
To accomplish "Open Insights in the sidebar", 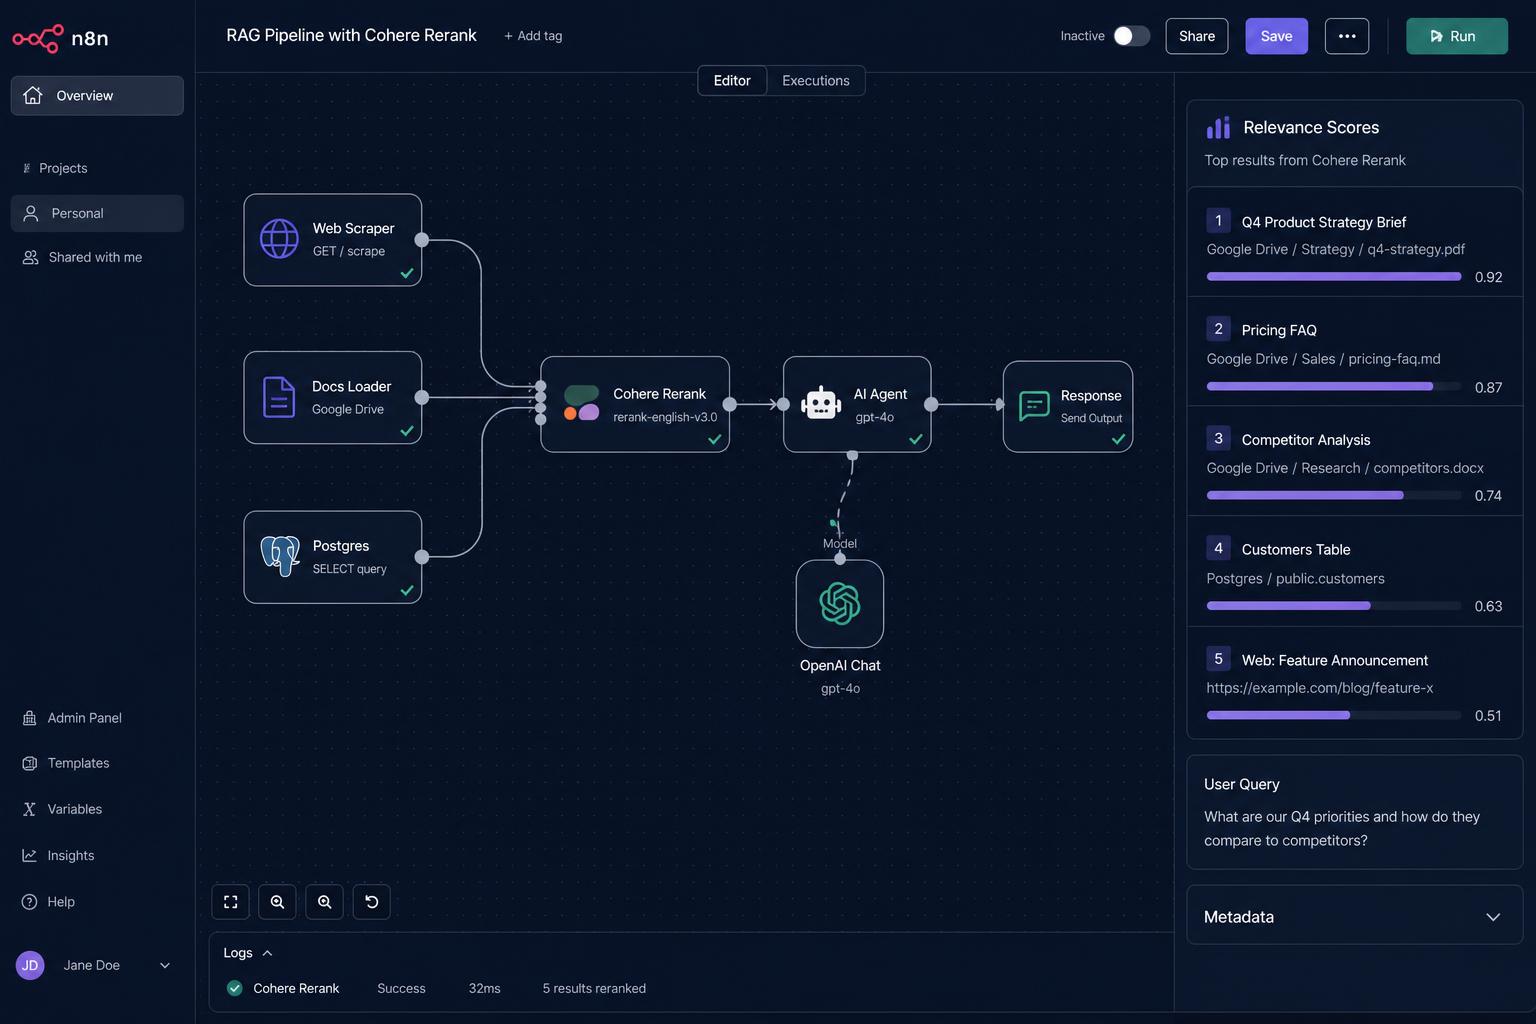I will [x=71, y=855].
